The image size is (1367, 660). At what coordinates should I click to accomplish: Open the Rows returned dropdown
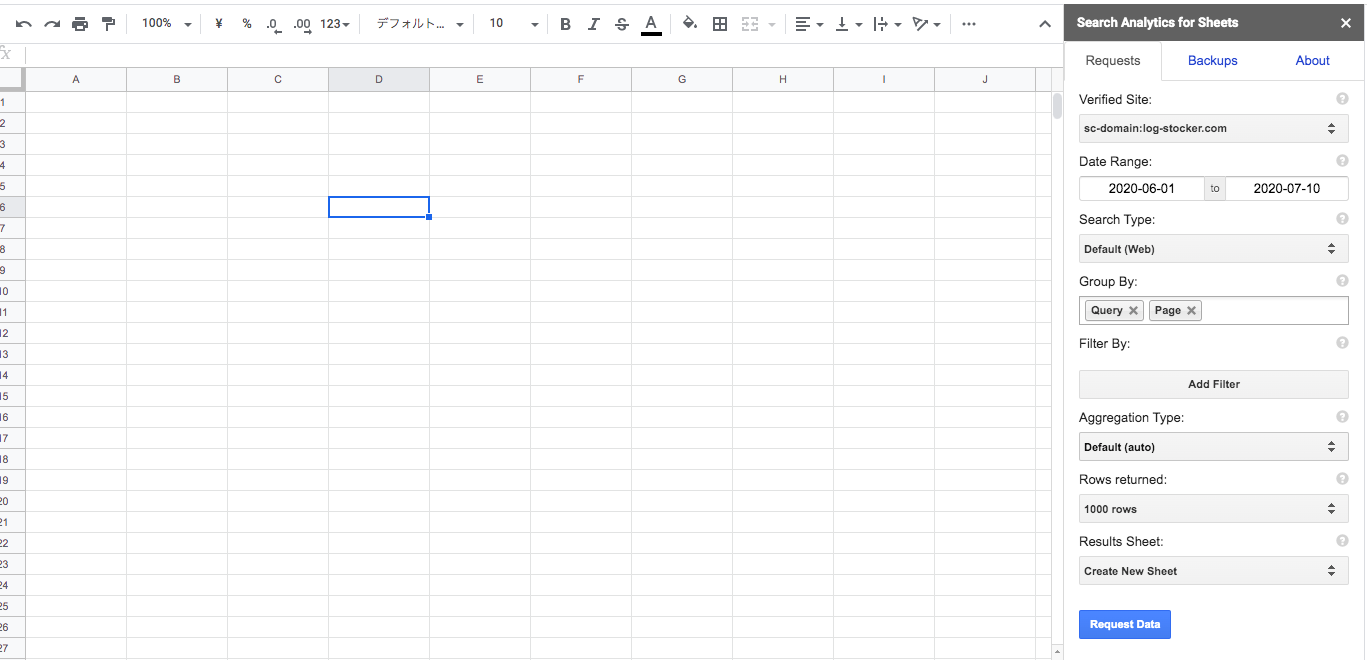coord(1214,509)
